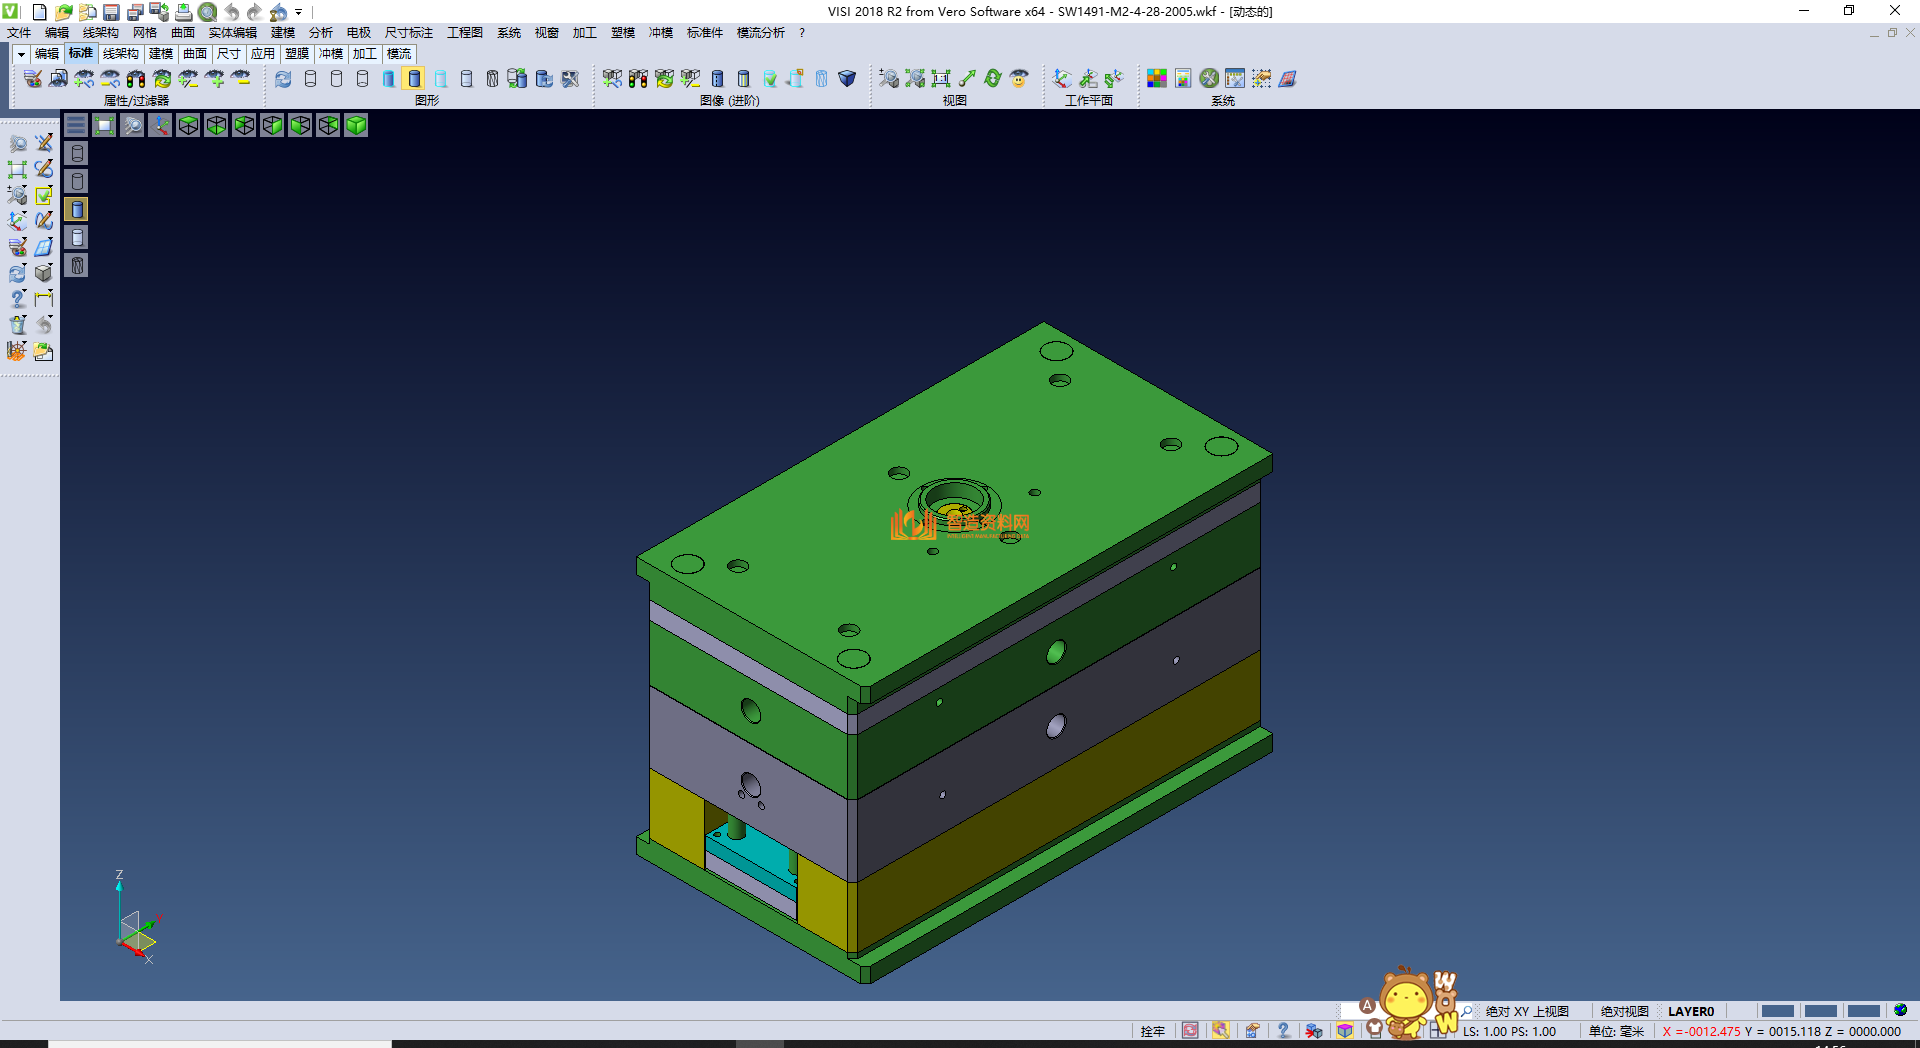Click the undo arrow icon
This screenshot has height=1048, width=1920.
(231, 12)
